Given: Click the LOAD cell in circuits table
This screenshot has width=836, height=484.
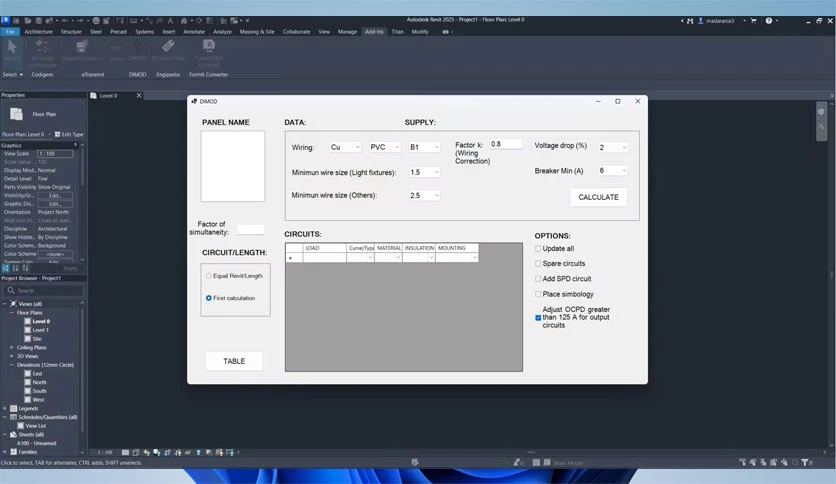Looking at the screenshot, I should (325, 257).
